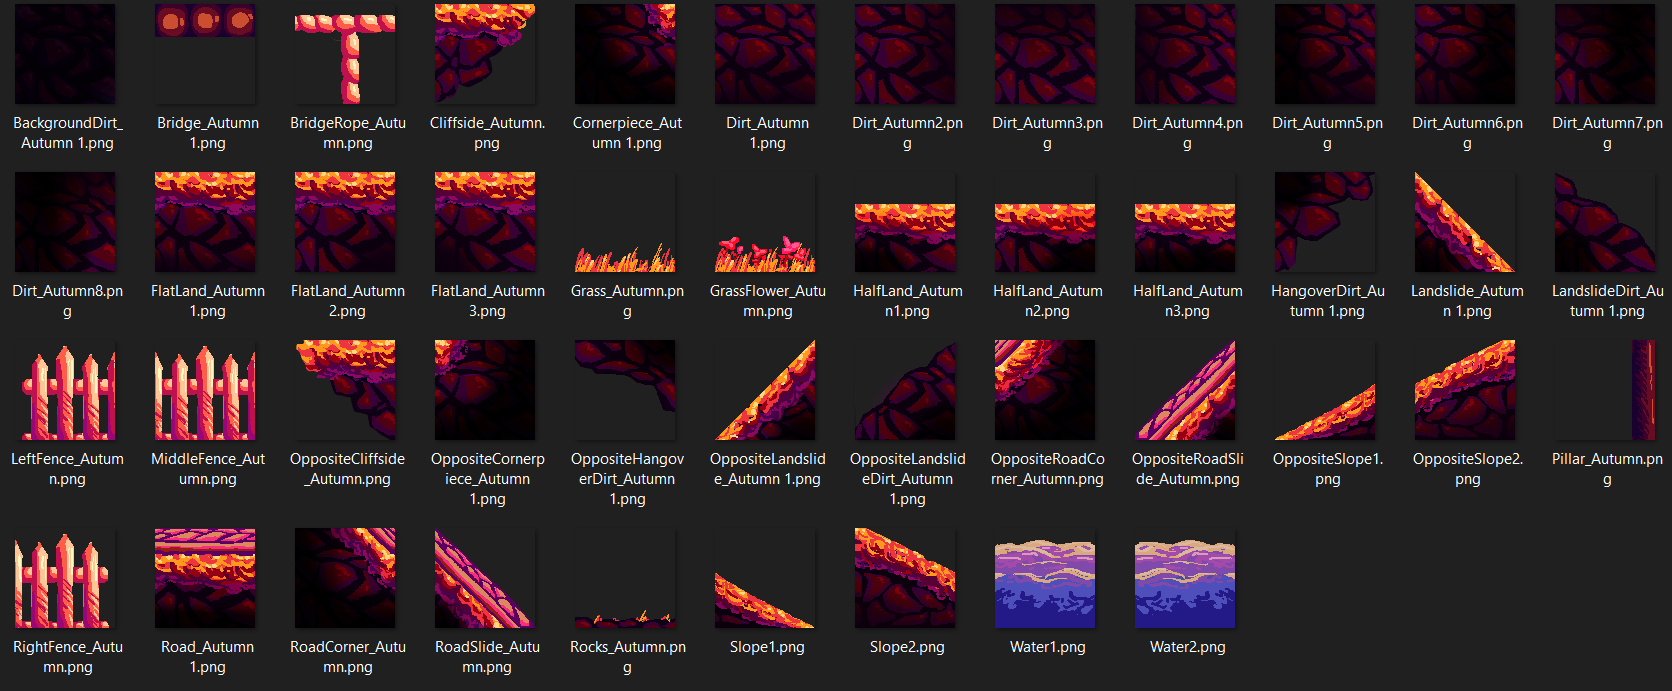Viewport: 1672px width, 691px height.
Task: Select the Bridge_Autumn 1.png thumbnail
Action: click(x=205, y=55)
